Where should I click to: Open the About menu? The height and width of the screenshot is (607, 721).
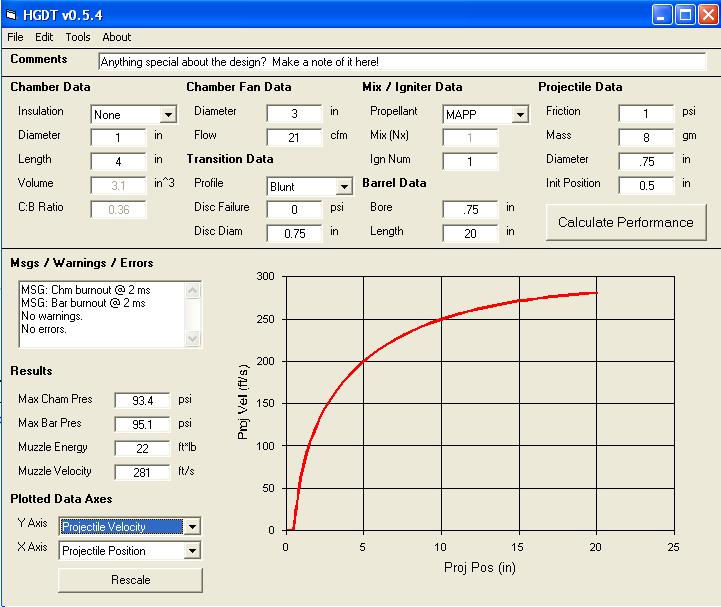(x=117, y=37)
